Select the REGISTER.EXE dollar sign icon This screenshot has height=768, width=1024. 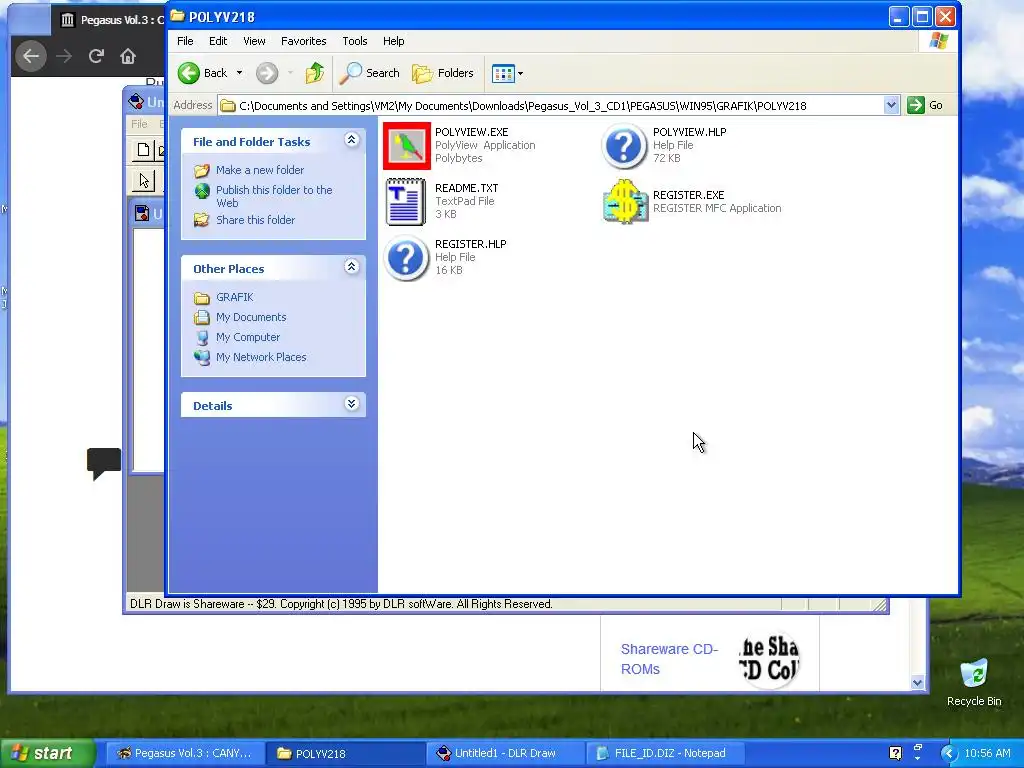point(625,201)
